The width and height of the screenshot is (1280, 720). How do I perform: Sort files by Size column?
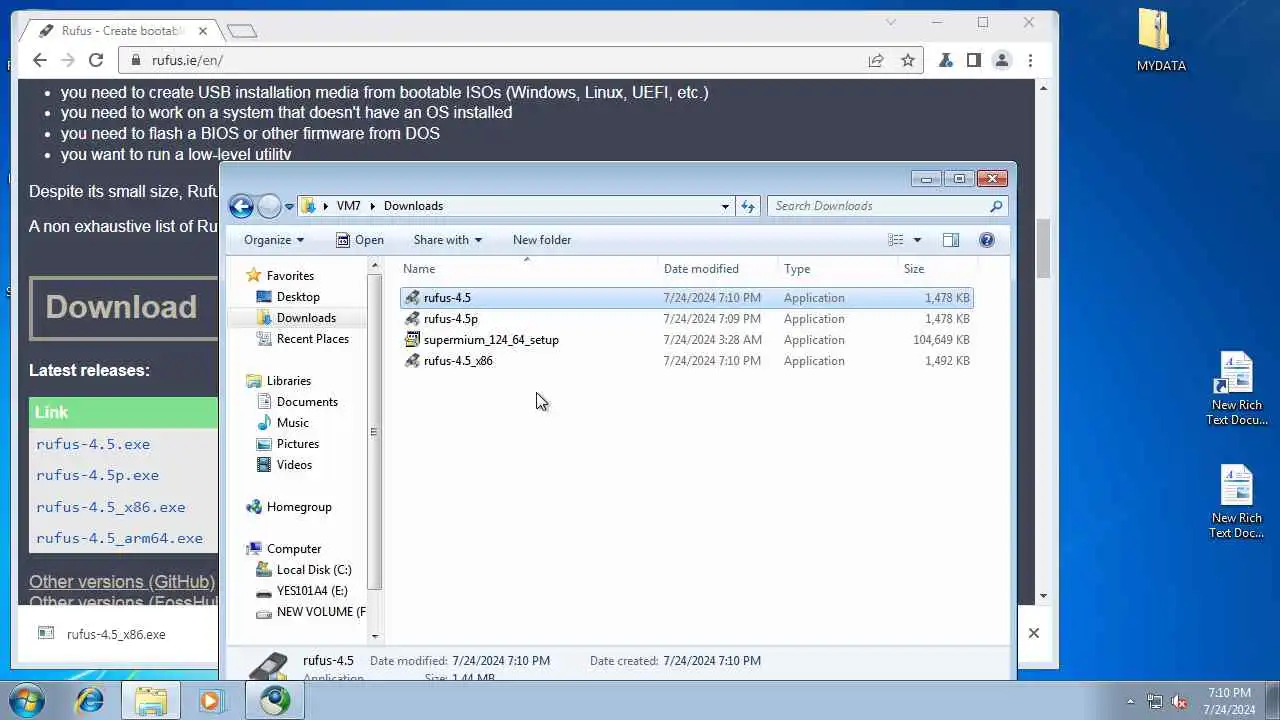click(937, 269)
